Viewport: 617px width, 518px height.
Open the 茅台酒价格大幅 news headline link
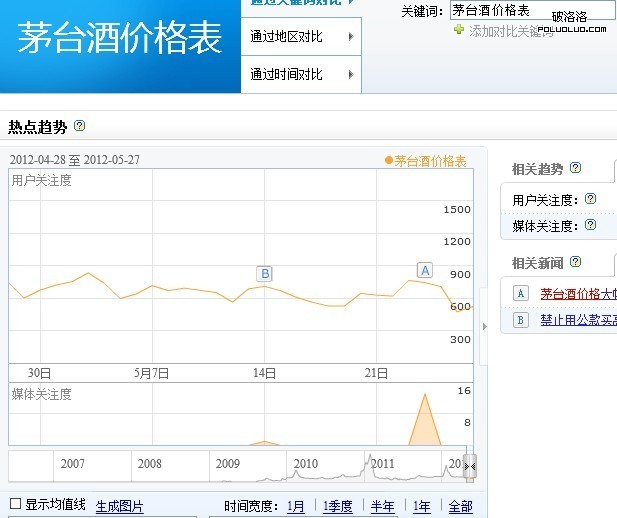[x=578, y=294]
